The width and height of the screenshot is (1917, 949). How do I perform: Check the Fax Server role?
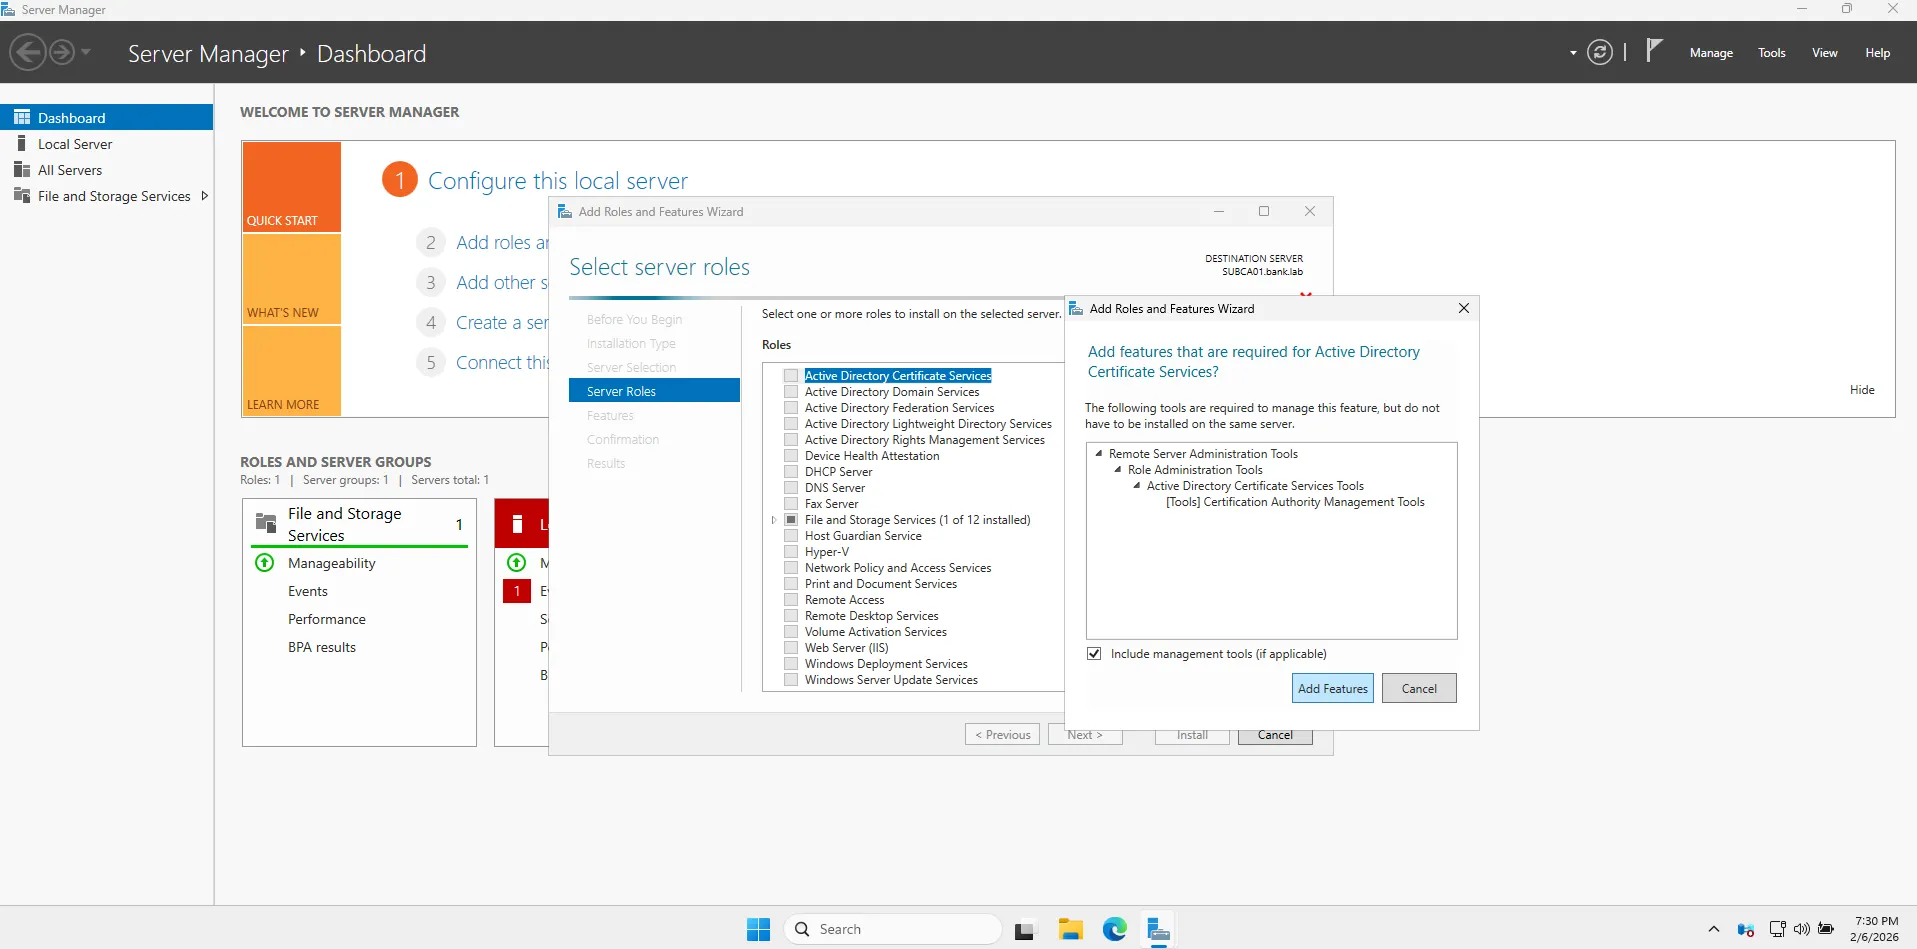(791, 504)
